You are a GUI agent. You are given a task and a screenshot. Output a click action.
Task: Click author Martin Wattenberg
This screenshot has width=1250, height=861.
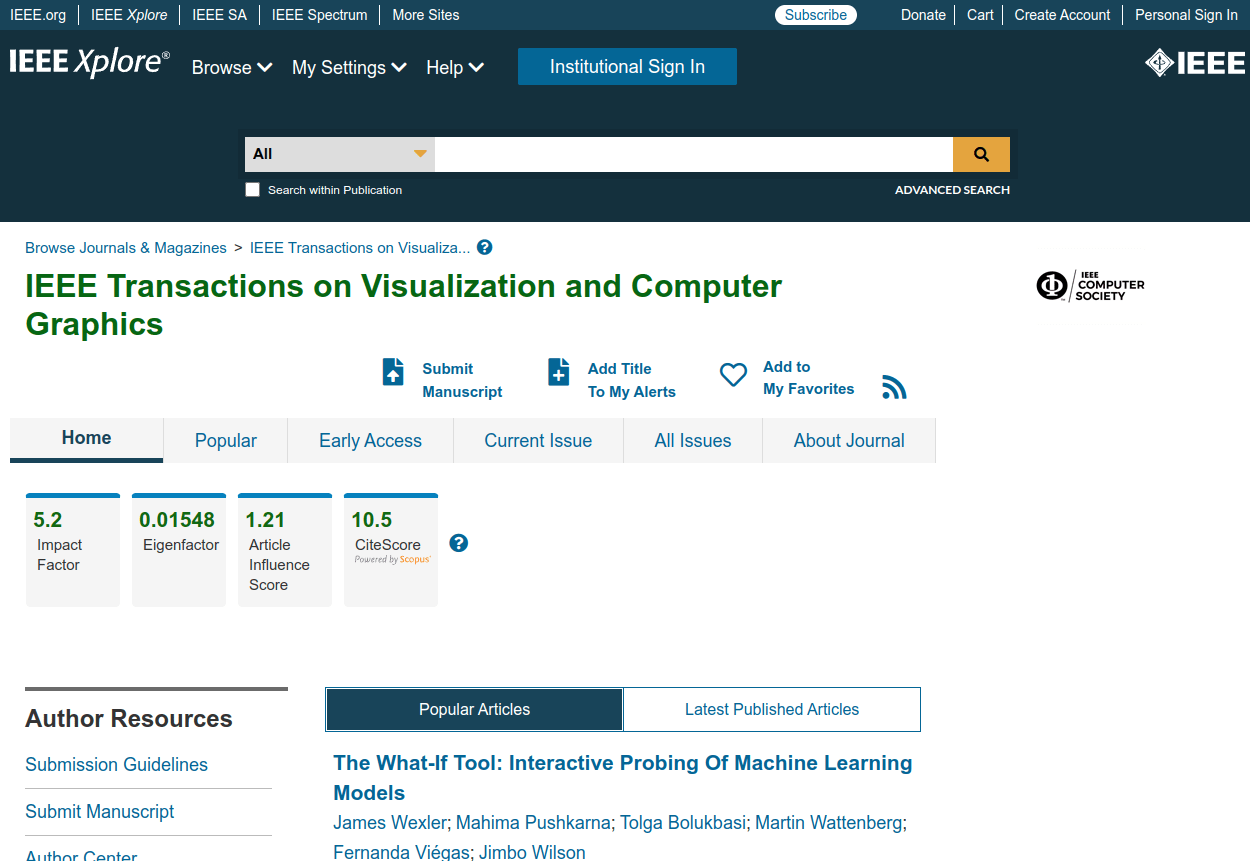coord(829,823)
